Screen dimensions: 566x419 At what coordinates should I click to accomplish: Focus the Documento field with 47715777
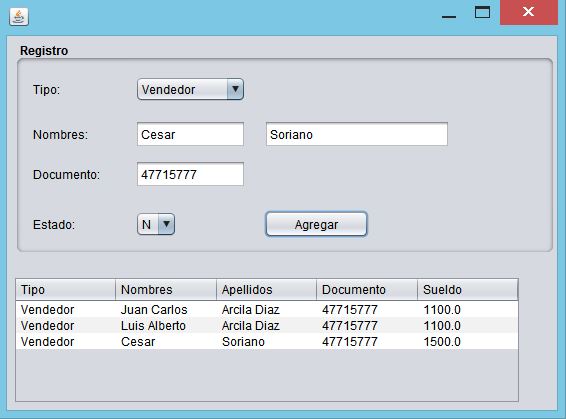(x=190, y=174)
